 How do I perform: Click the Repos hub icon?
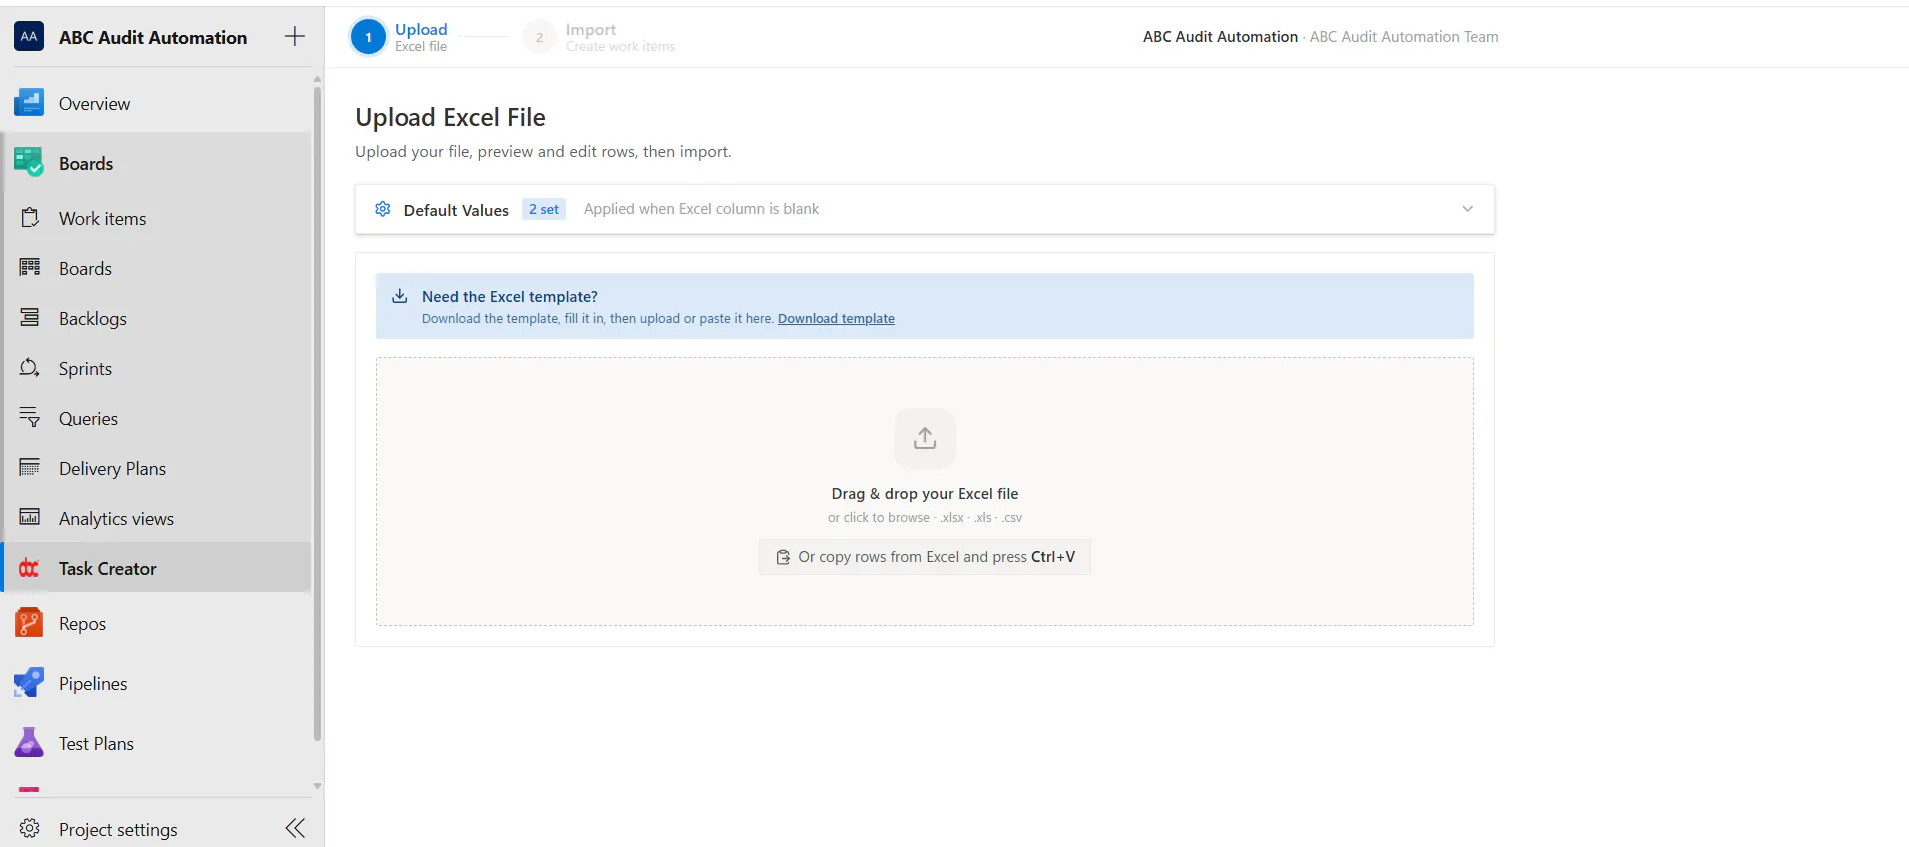pyautogui.click(x=29, y=623)
